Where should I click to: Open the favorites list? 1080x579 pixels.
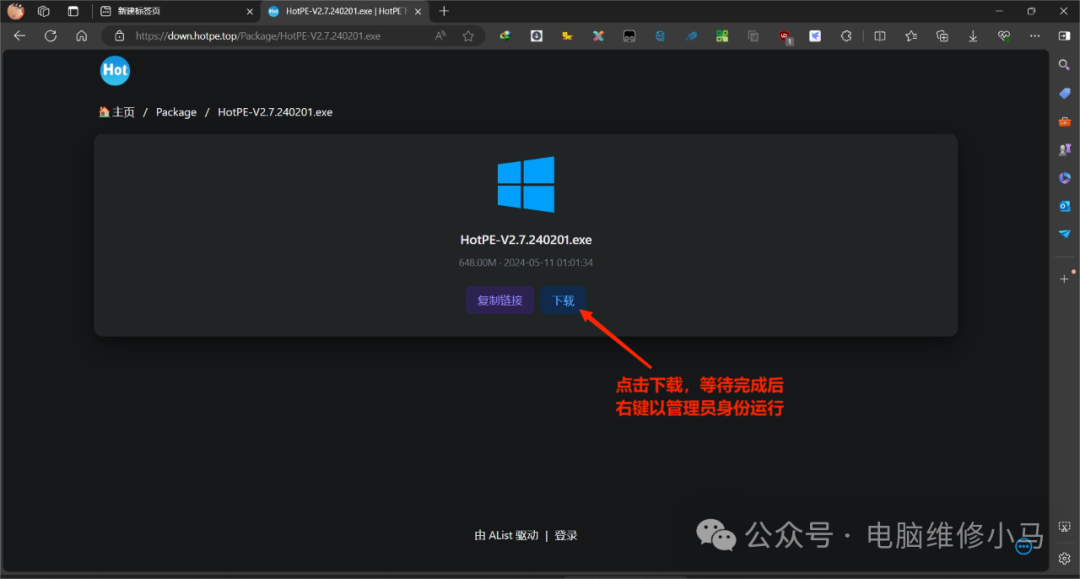click(911, 36)
